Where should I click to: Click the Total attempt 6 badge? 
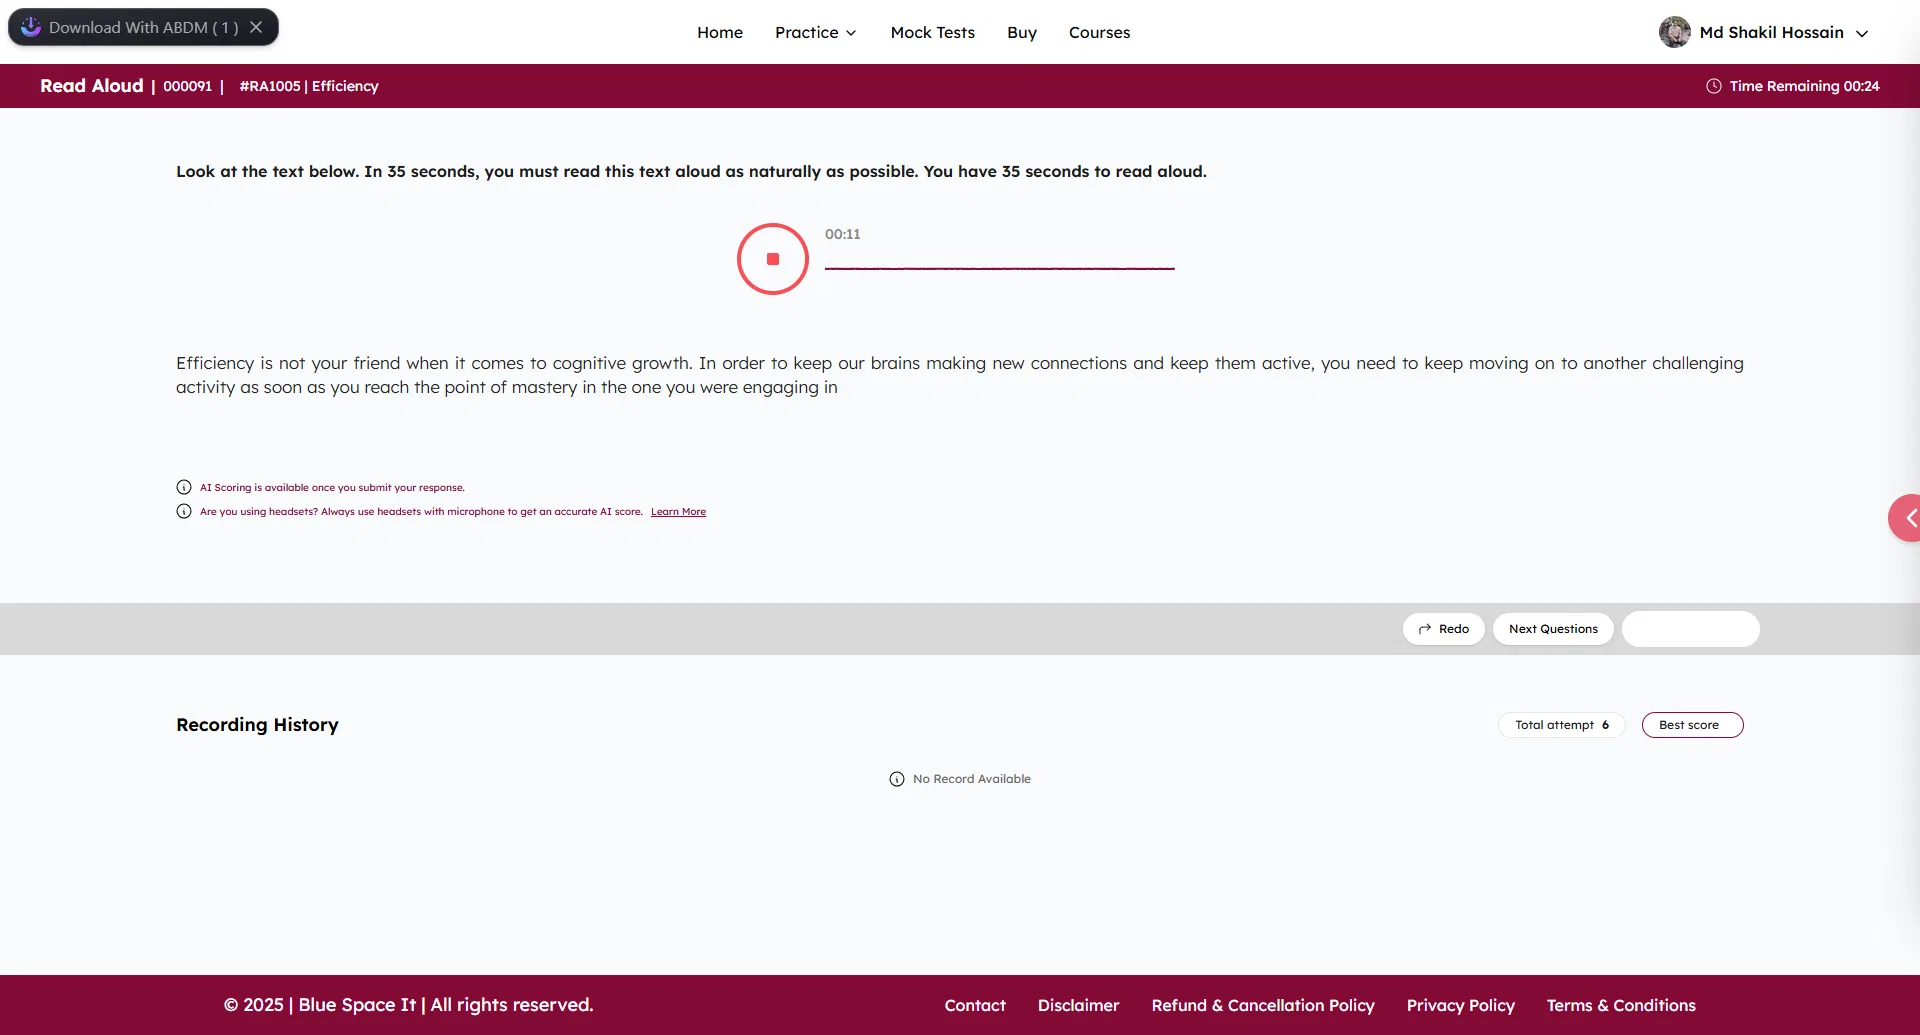pos(1561,725)
